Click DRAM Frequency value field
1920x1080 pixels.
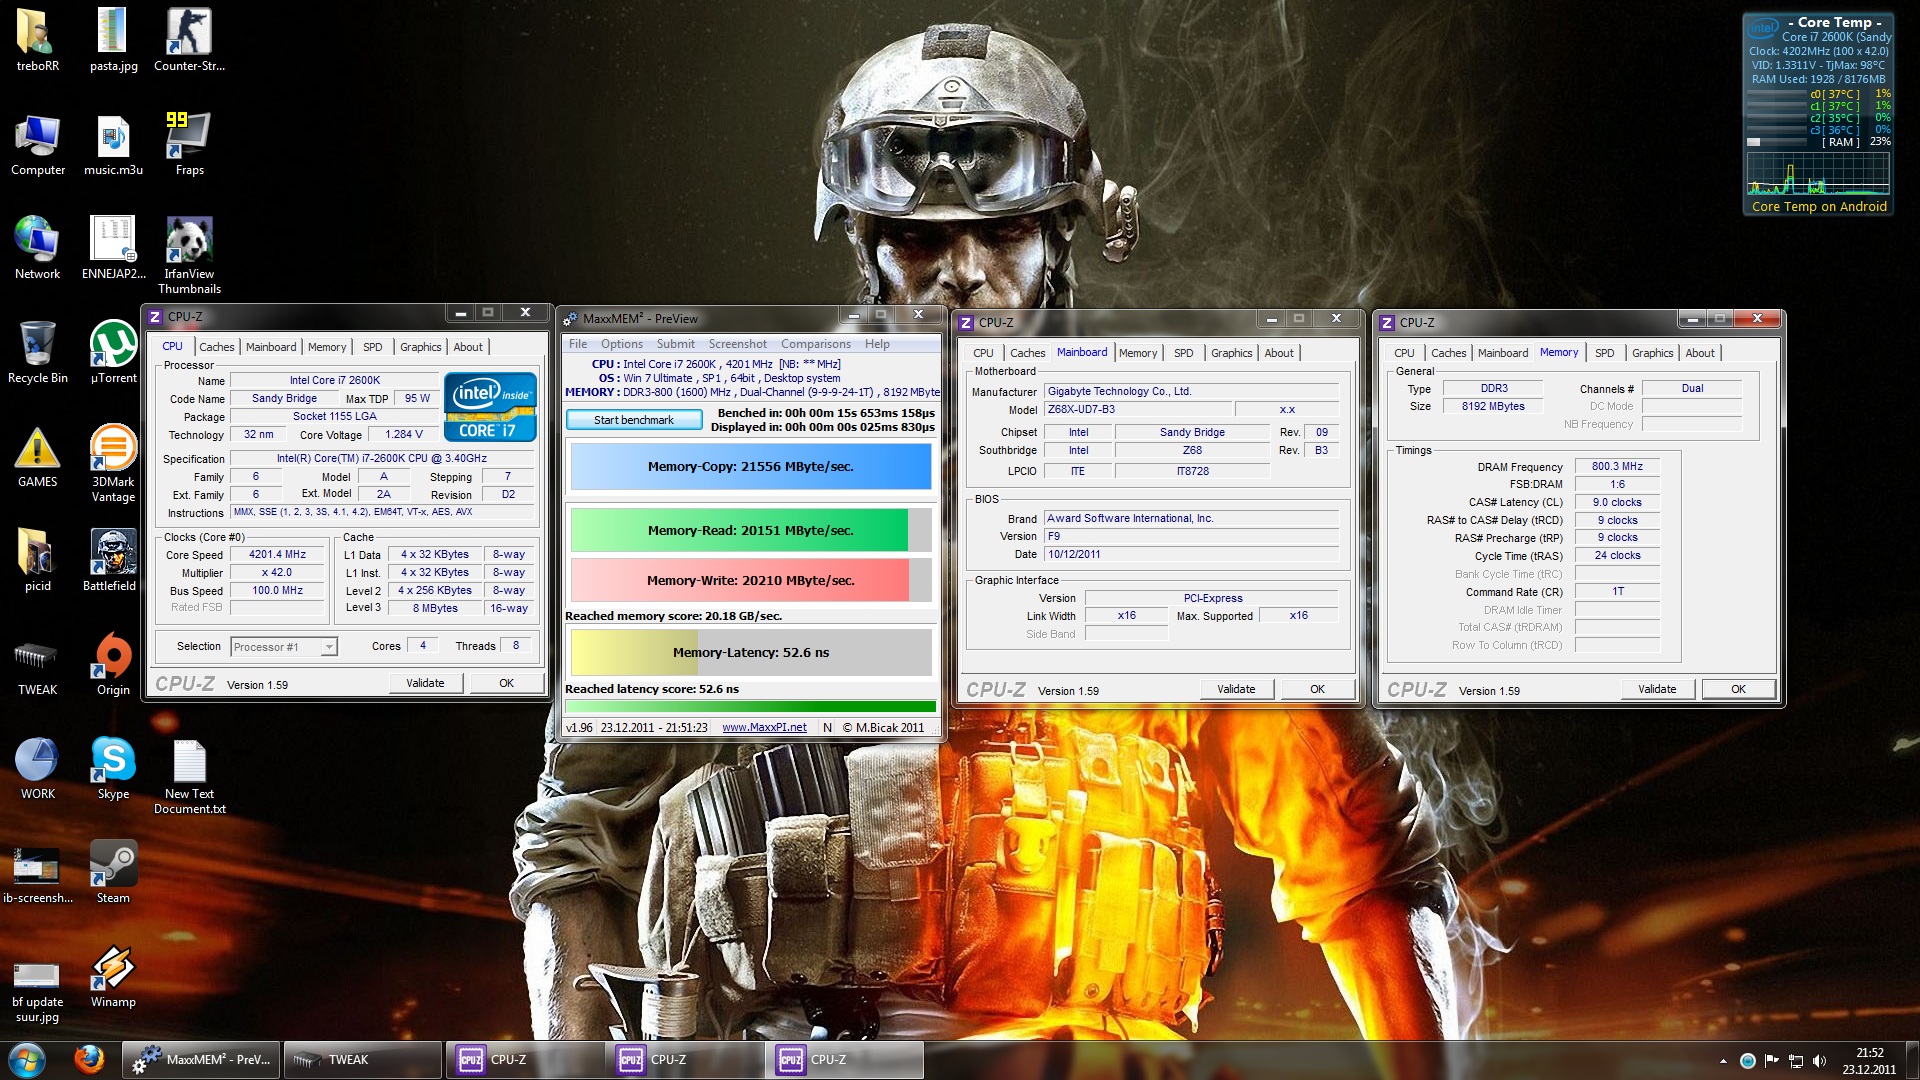(x=1617, y=467)
